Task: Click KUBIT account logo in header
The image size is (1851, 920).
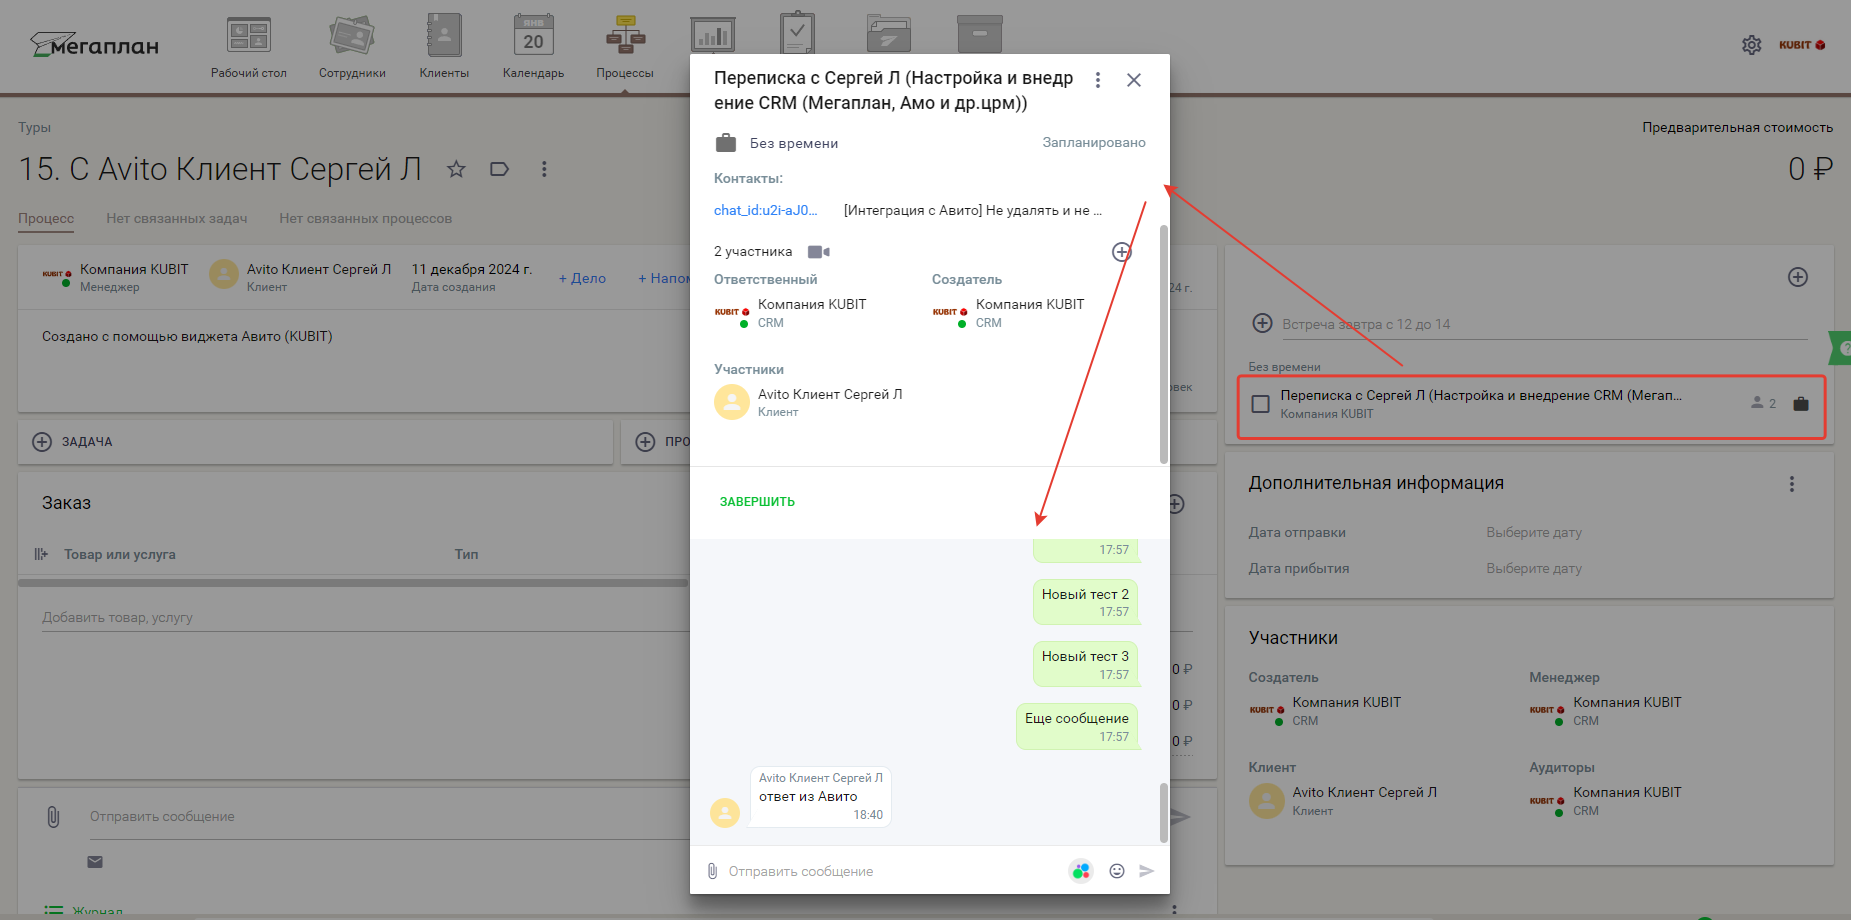Action: (1802, 45)
